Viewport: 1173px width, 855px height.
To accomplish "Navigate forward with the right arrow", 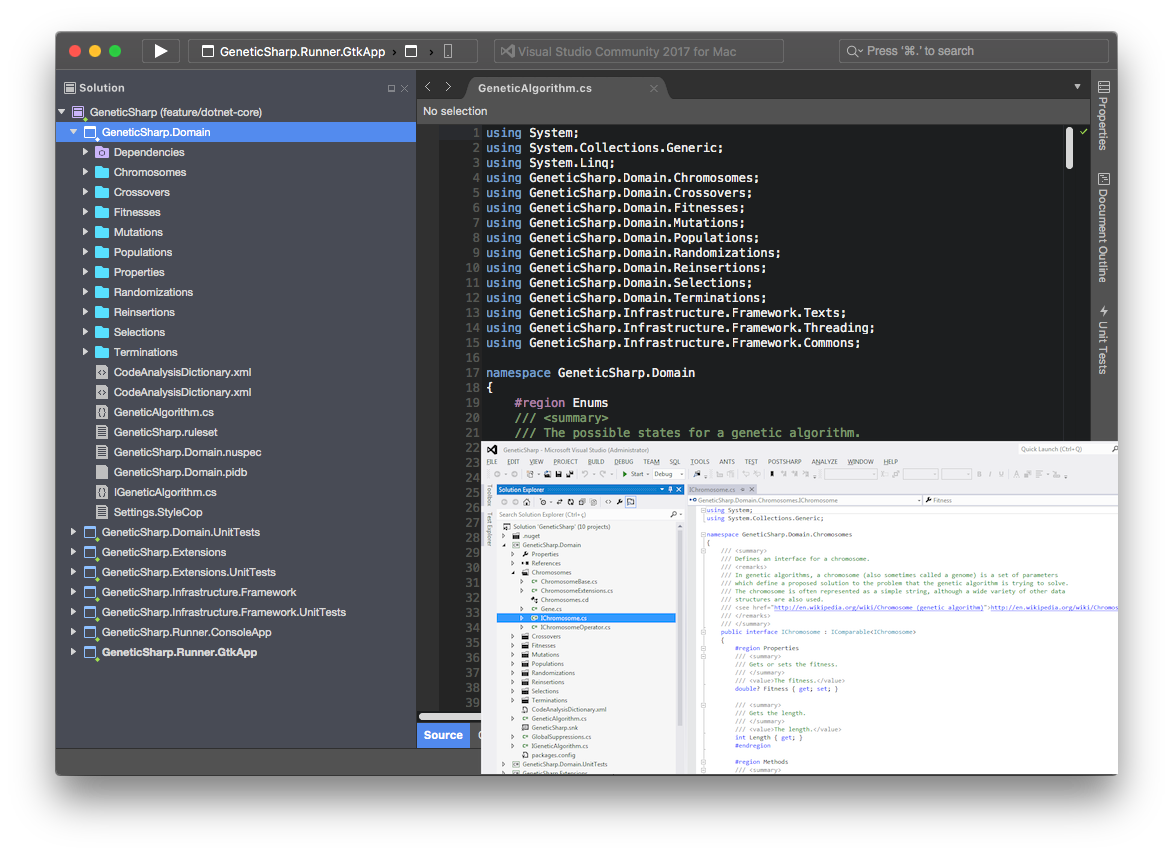I will tap(448, 87).
